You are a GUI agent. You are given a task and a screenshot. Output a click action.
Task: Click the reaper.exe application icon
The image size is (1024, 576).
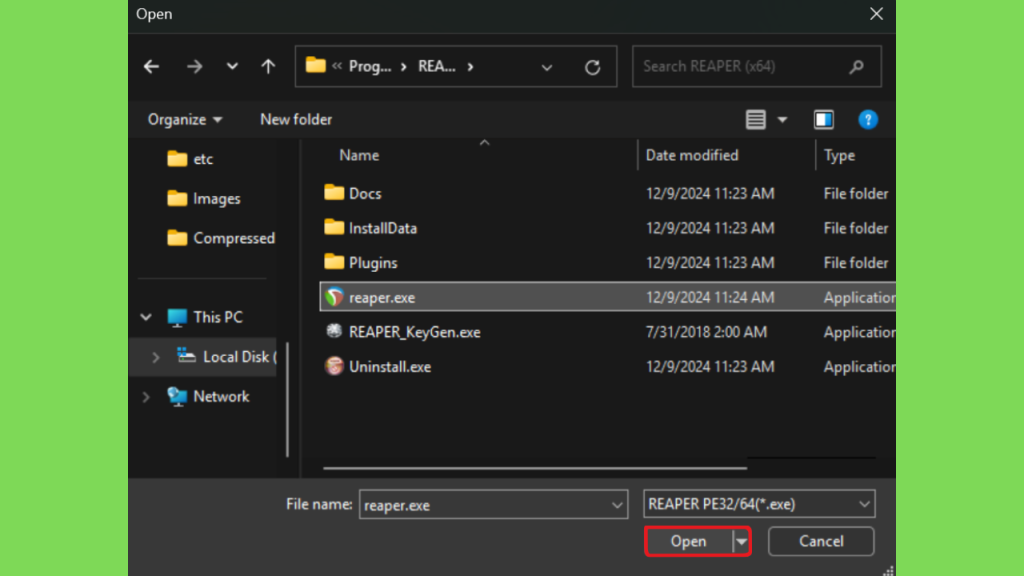click(334, 297)
